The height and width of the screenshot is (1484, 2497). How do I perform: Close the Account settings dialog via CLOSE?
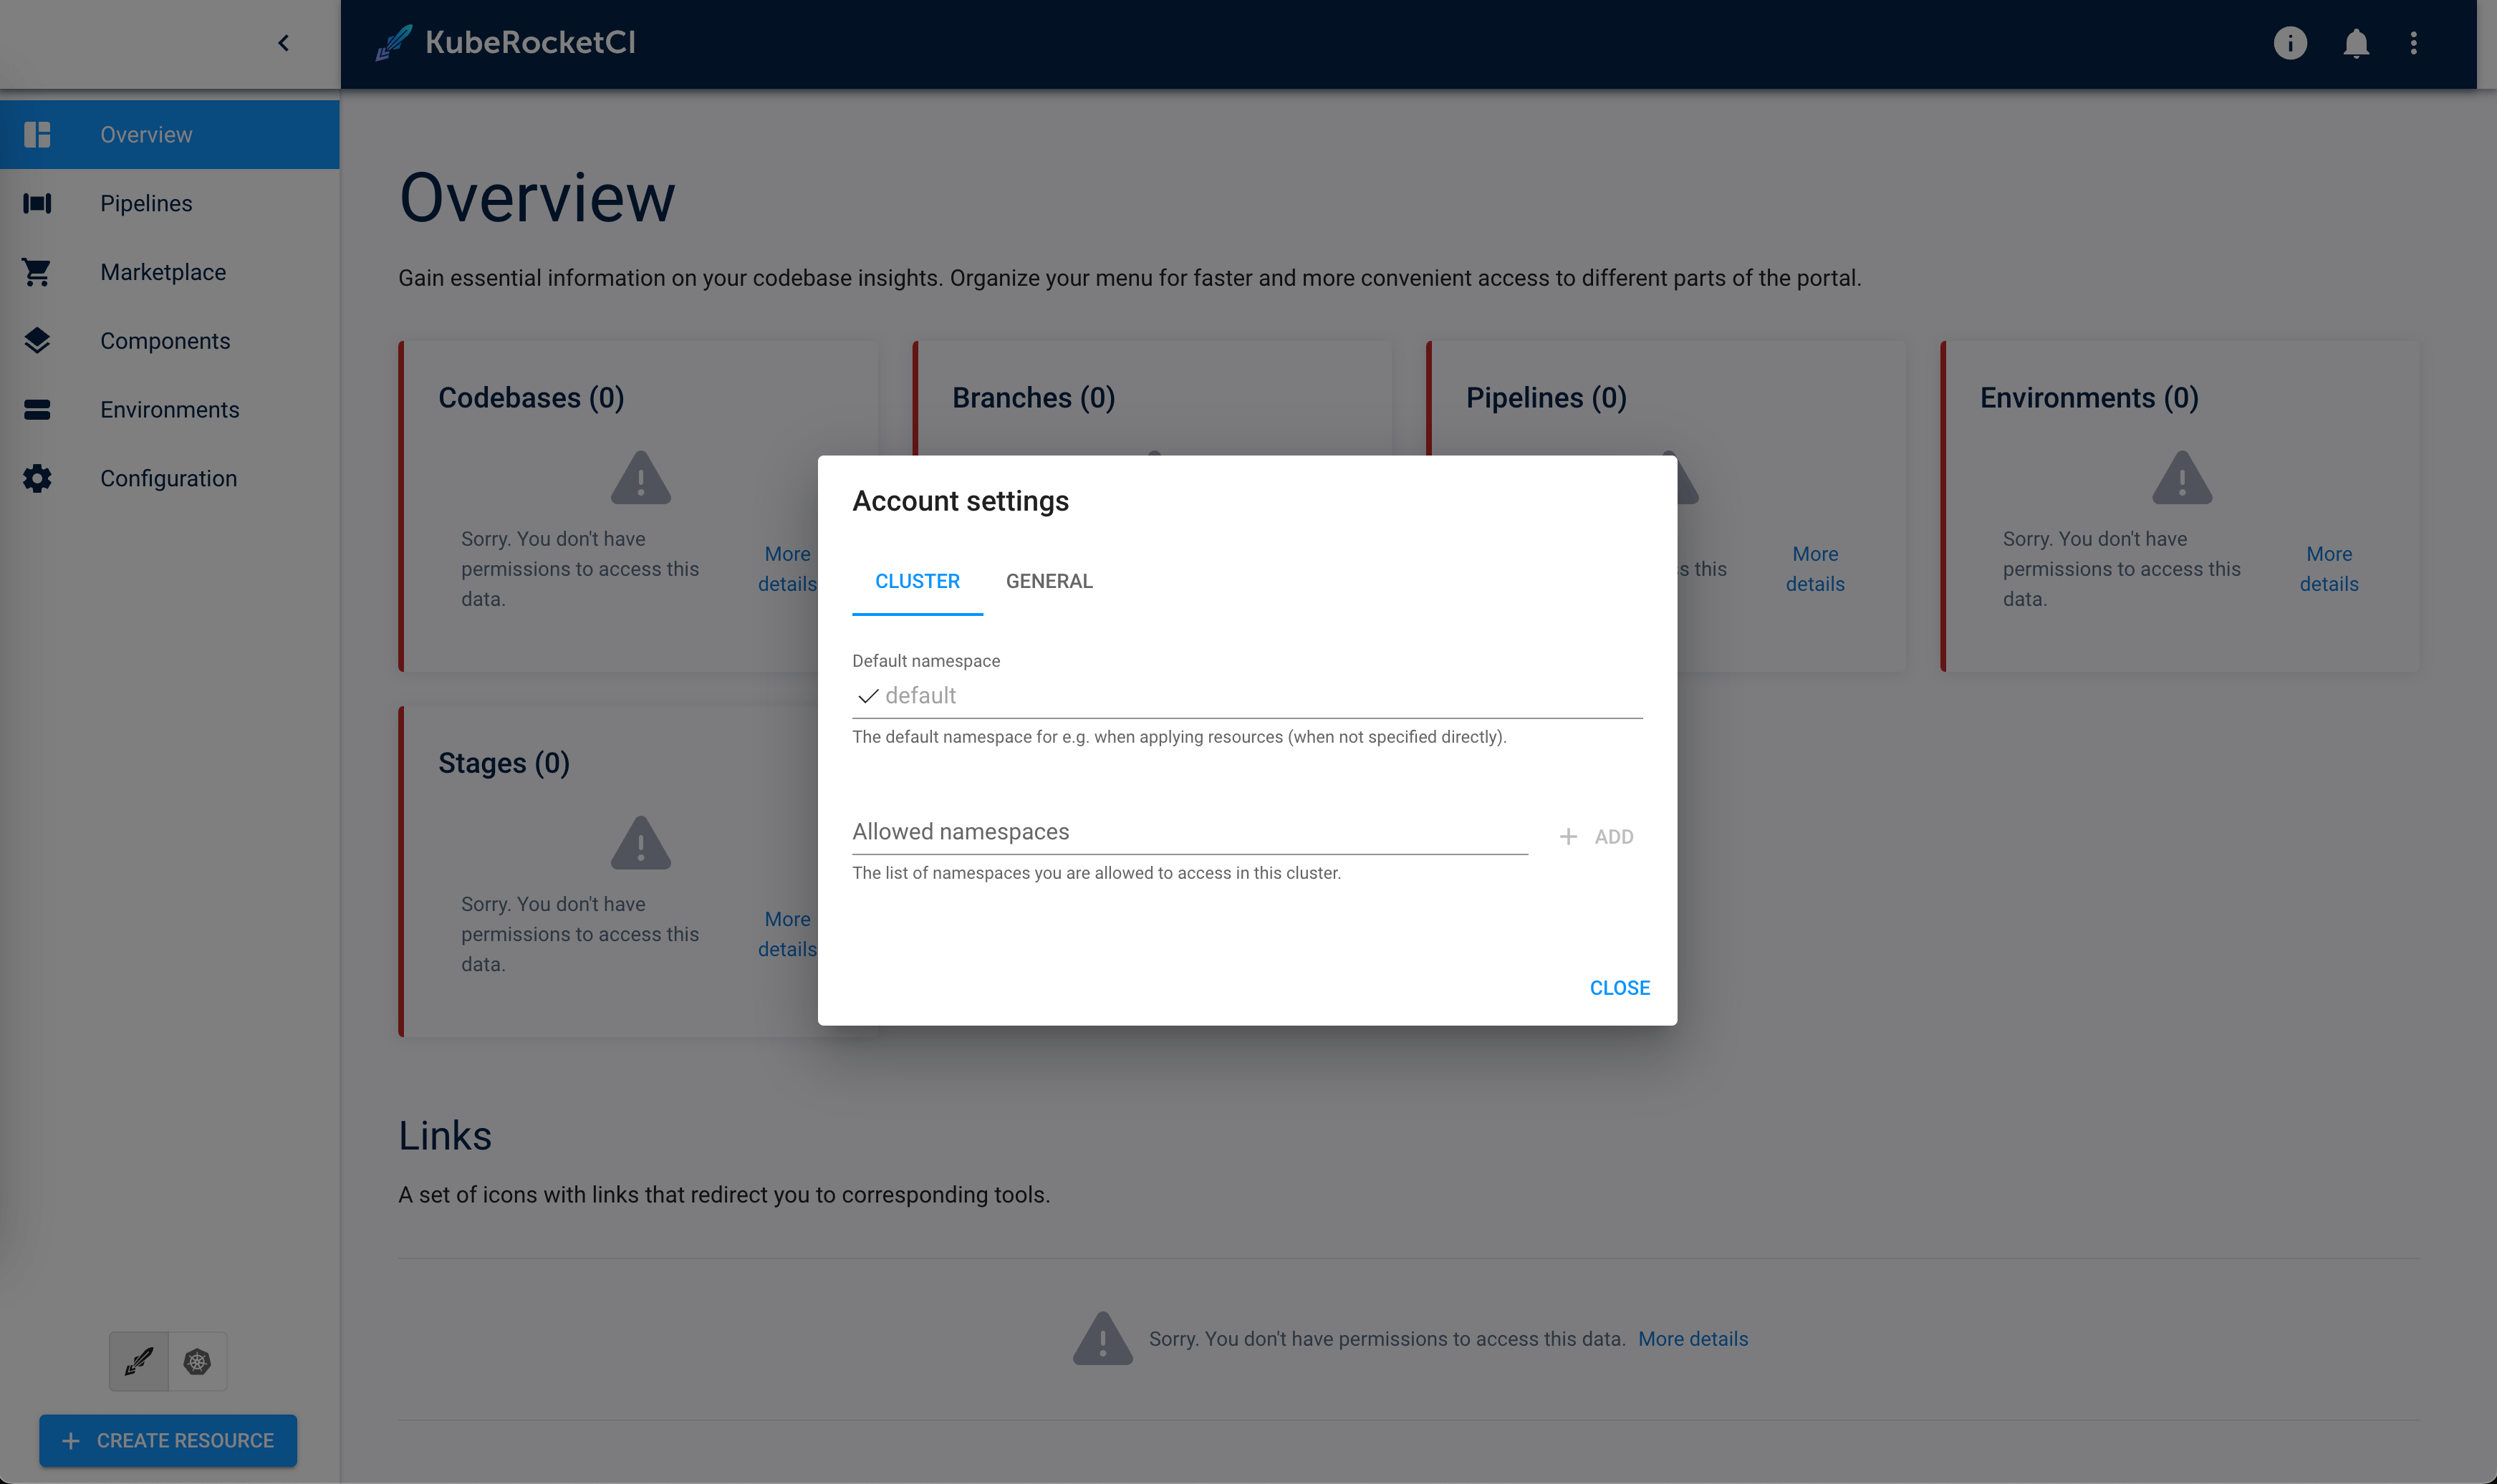(1619, 987)
